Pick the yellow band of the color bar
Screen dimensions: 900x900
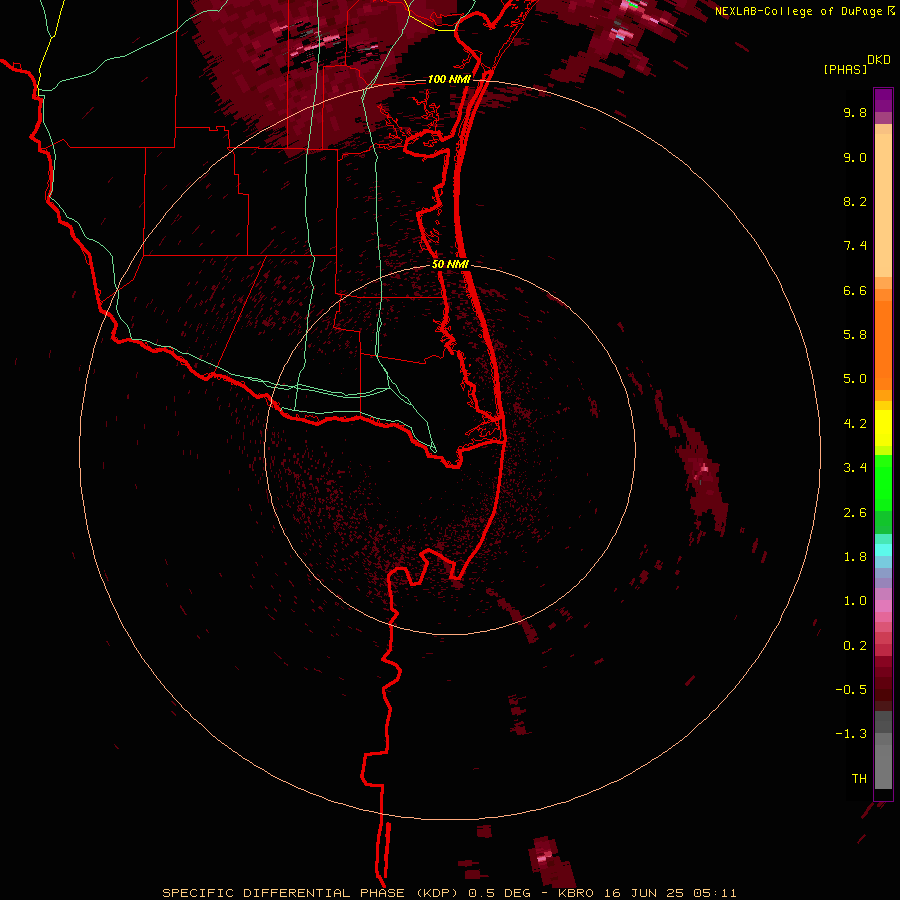883,428
